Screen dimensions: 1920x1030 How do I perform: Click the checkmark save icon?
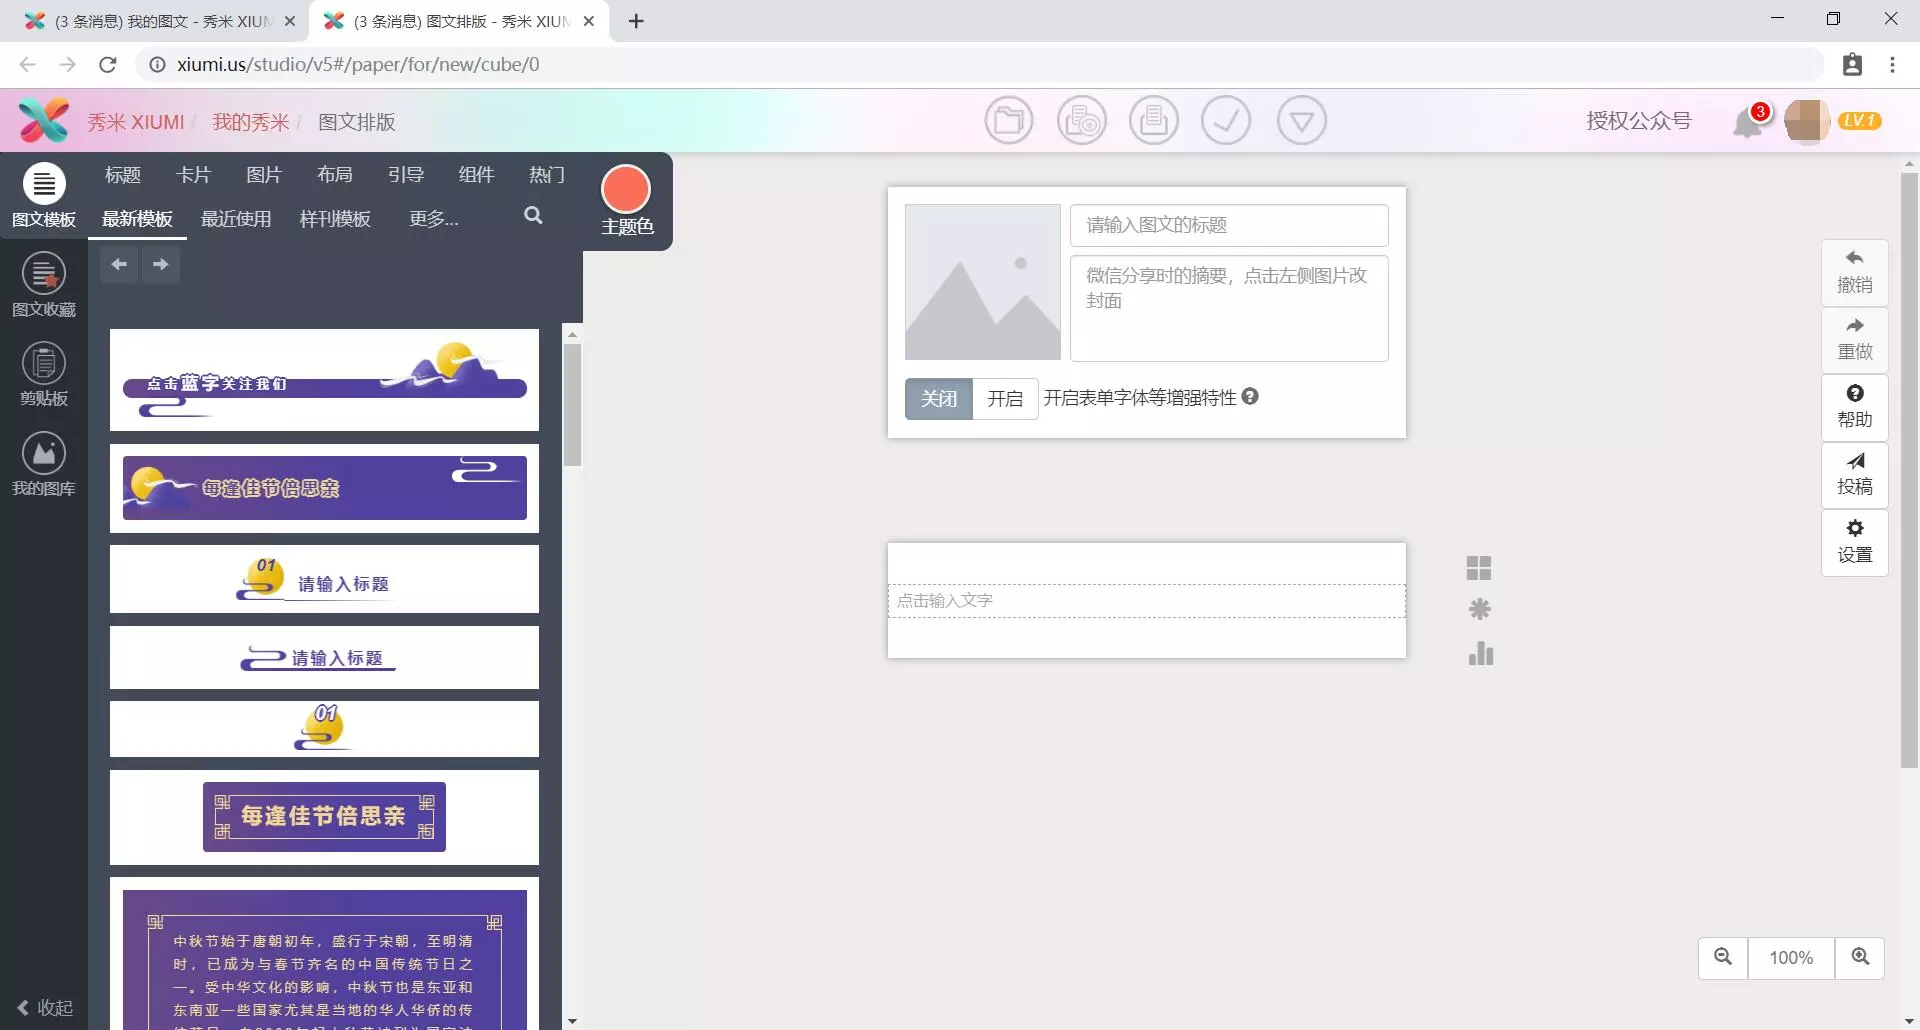coord(1226,121)
